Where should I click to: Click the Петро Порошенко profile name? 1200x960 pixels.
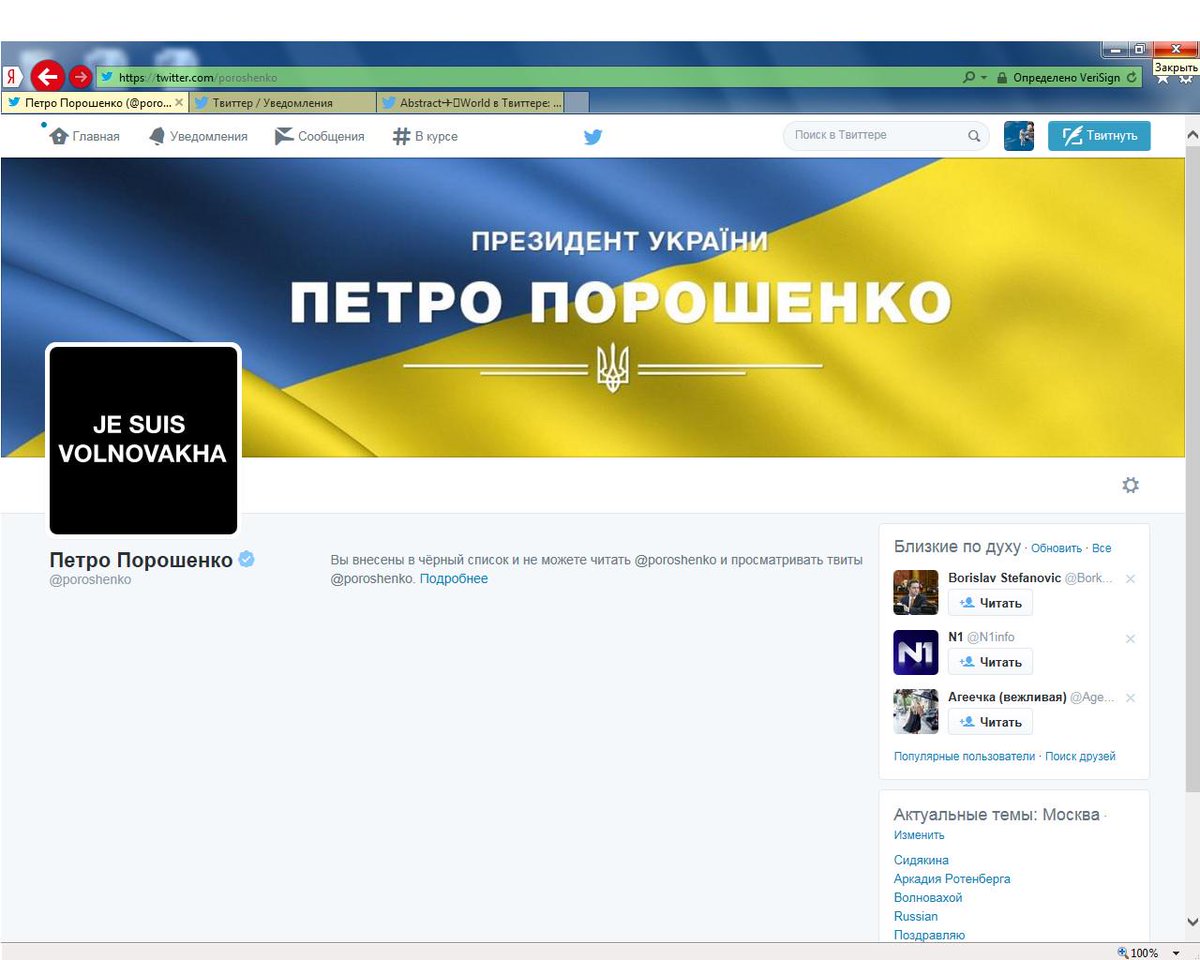click(141, 560)
